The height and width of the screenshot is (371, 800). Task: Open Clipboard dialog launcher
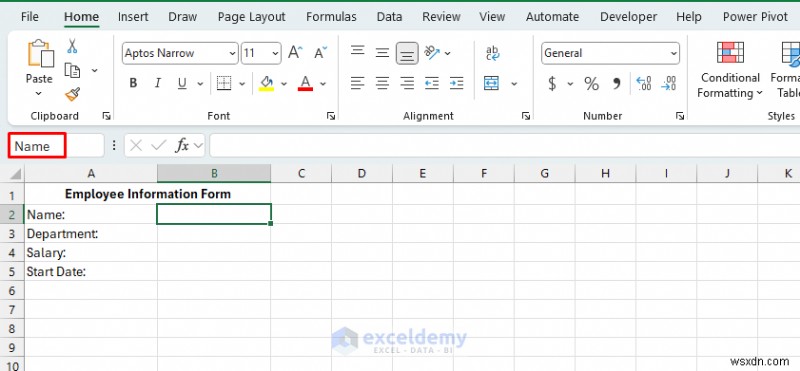tap(106, 116)
